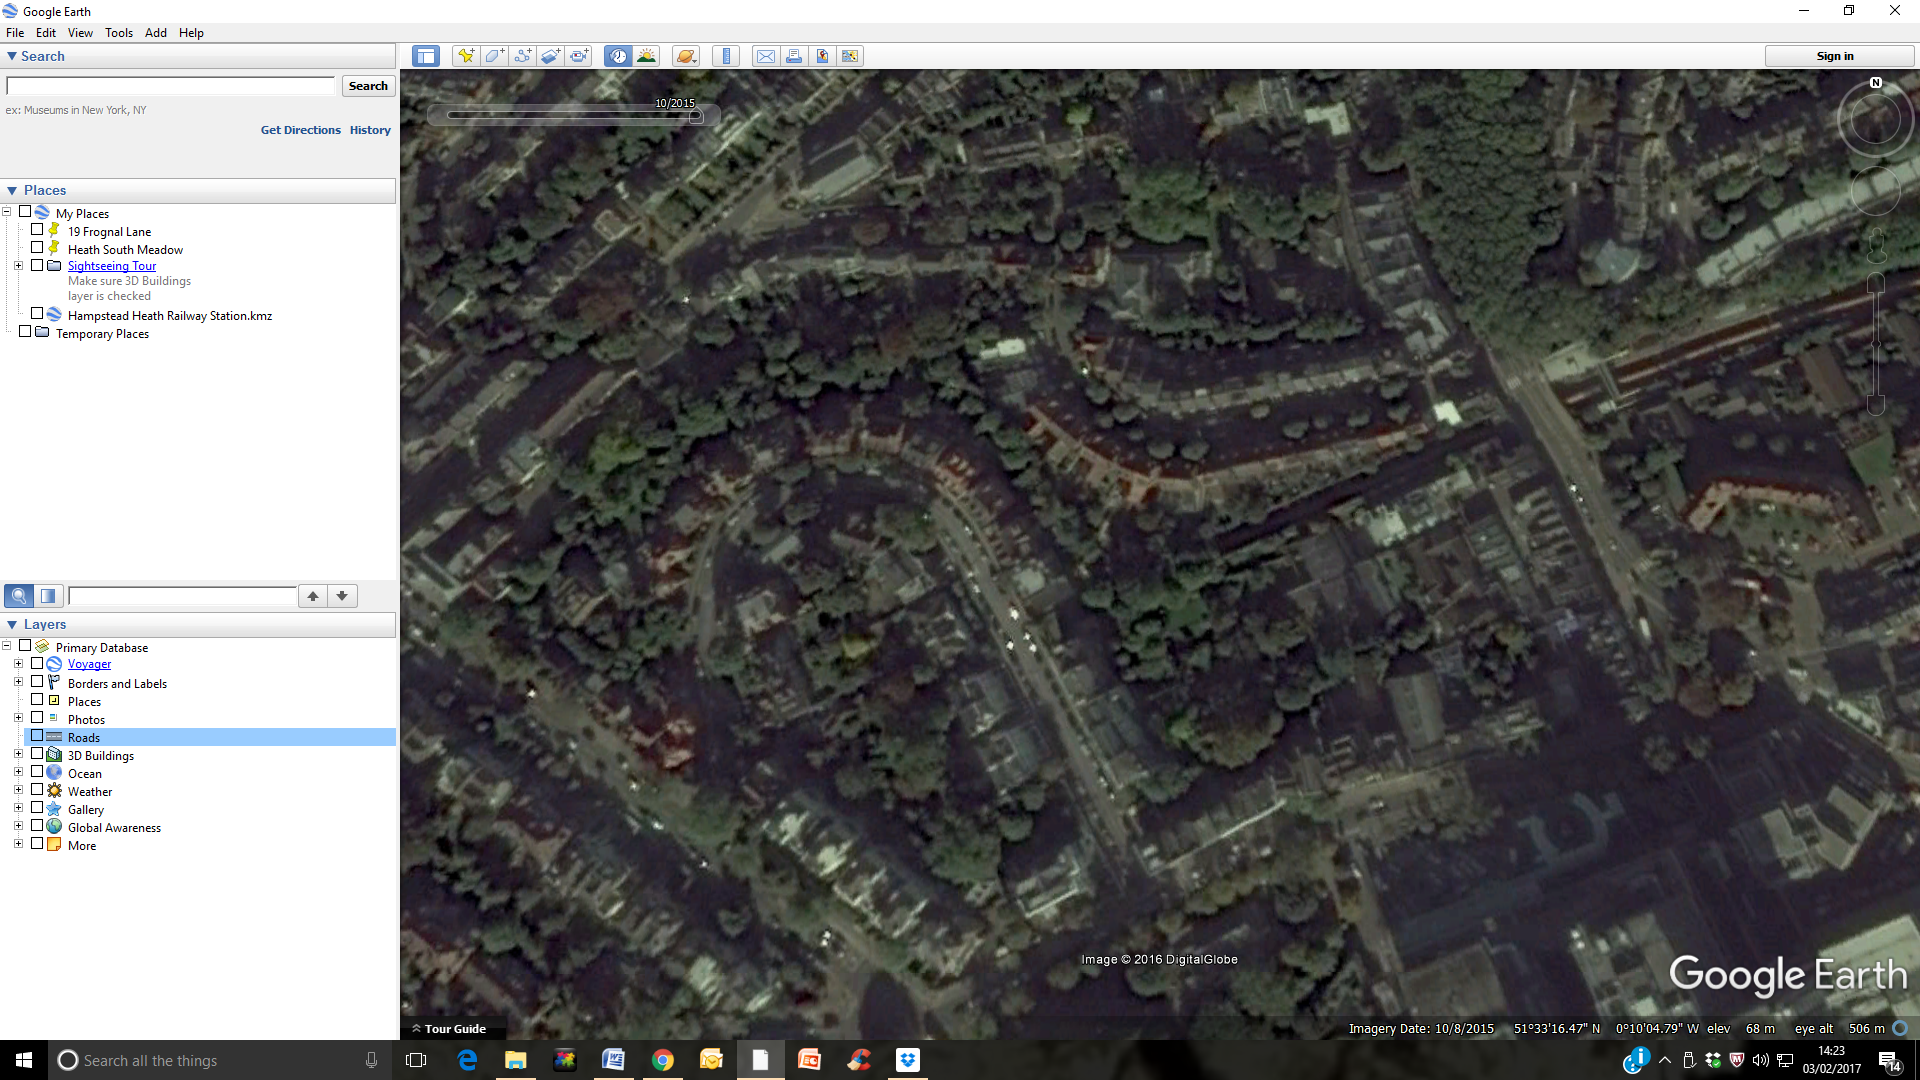Click in the search input field
The width and height of the screenshot is (1920, 1080).
171,86
